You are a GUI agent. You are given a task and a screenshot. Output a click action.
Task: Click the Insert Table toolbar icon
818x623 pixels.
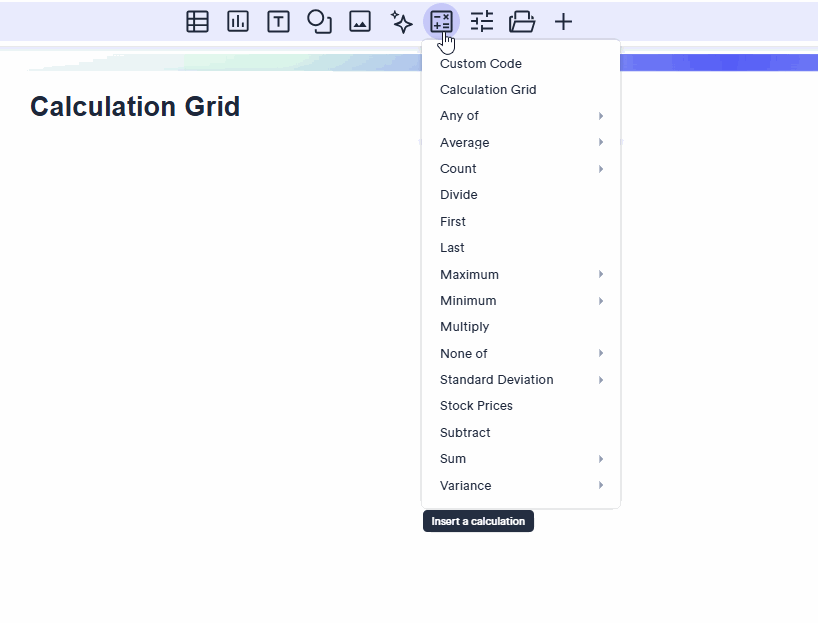tap(197, 21)
